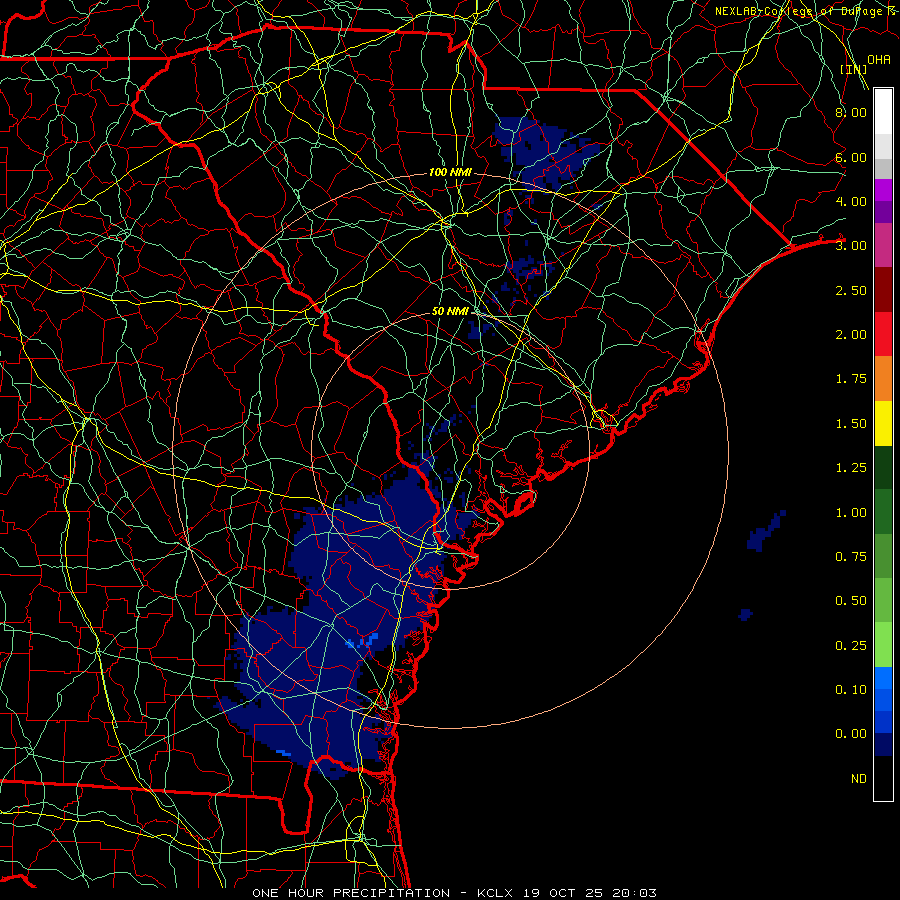This screenshot has width=900, height=900.
Task: Select the pink legend swatch beside 3.00
Action: coord(883,246)
